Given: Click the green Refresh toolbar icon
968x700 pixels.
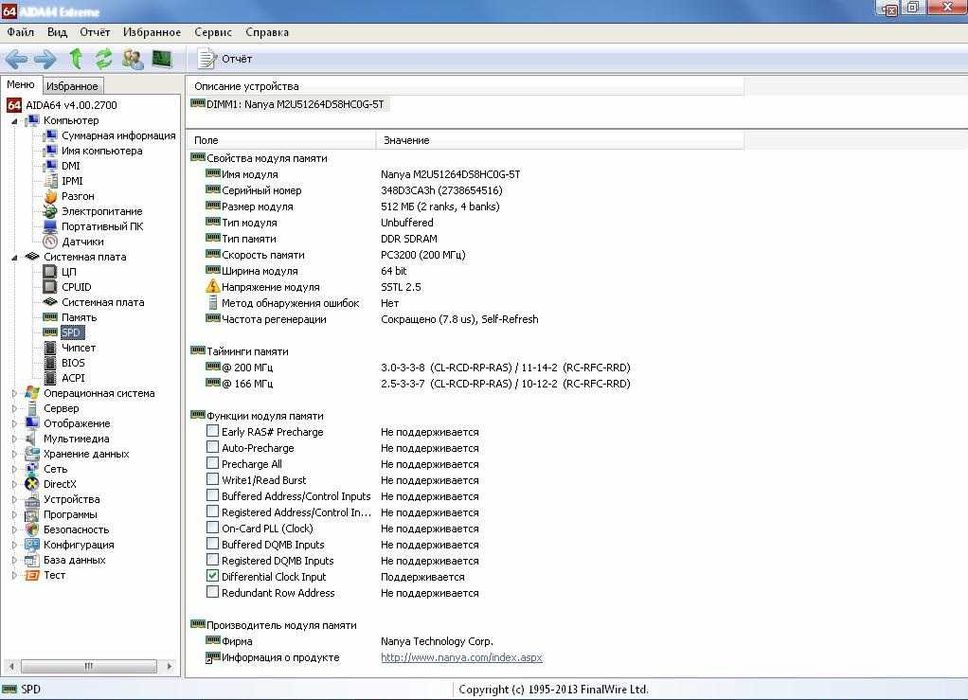Looking at the screenshot, I should coord(104,59).
